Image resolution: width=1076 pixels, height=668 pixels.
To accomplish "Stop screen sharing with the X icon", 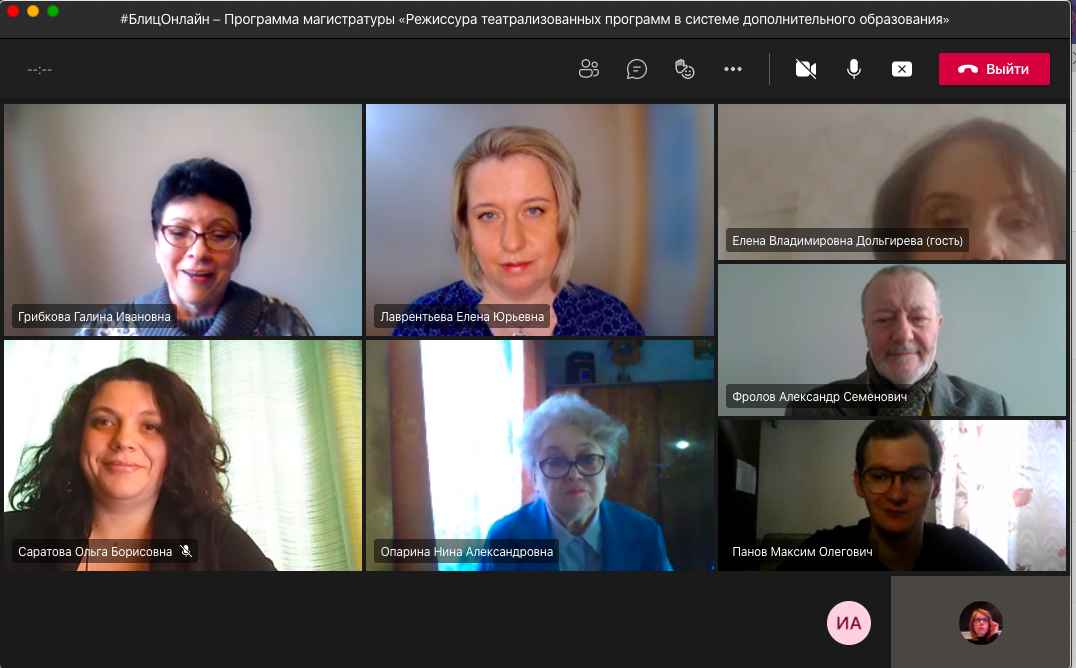I will pos(902,69).
